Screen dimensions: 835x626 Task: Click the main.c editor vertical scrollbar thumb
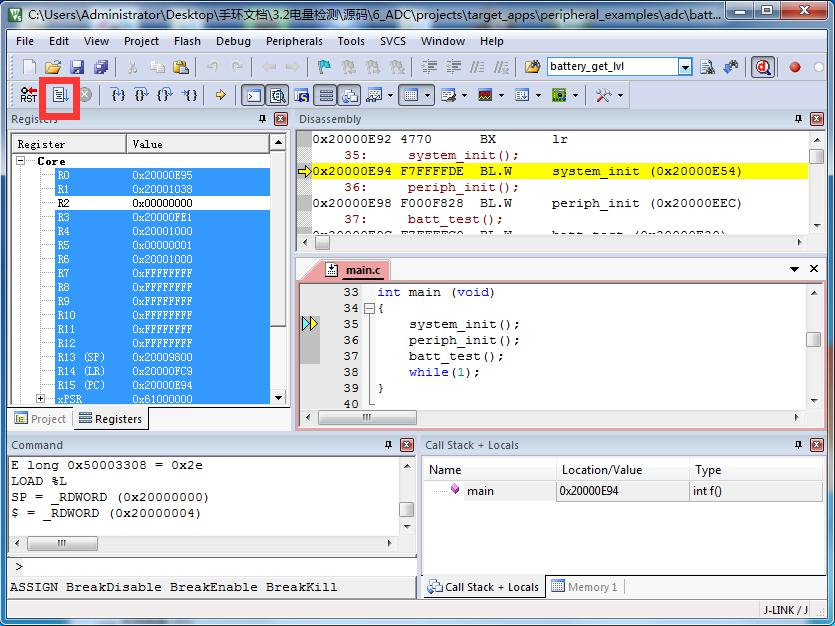coord(814,339)
